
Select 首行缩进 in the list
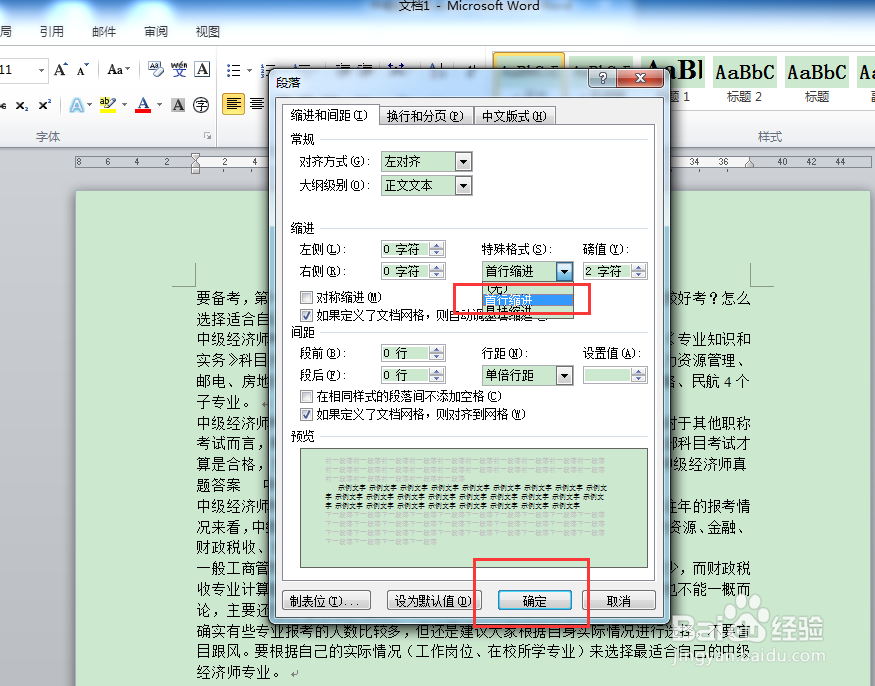coord(527,300)
